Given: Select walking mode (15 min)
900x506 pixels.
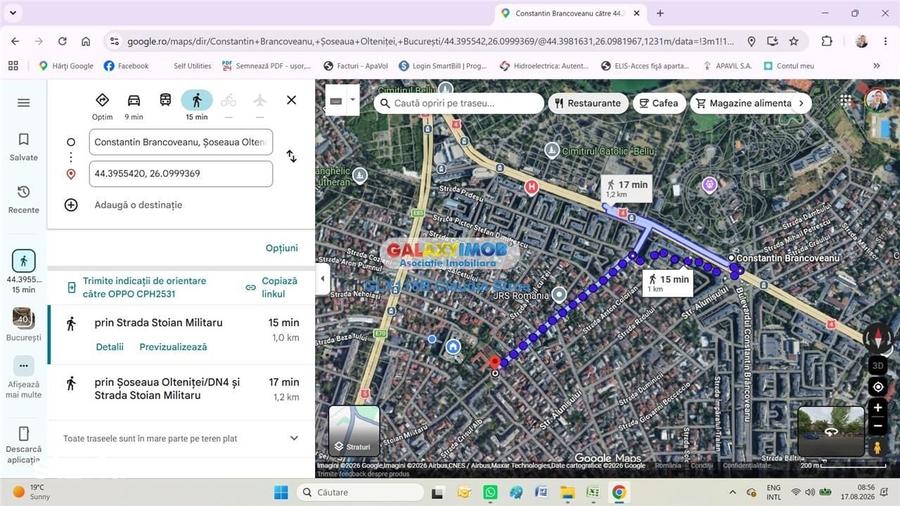Looking at the screenshot, I should [197, 106].
